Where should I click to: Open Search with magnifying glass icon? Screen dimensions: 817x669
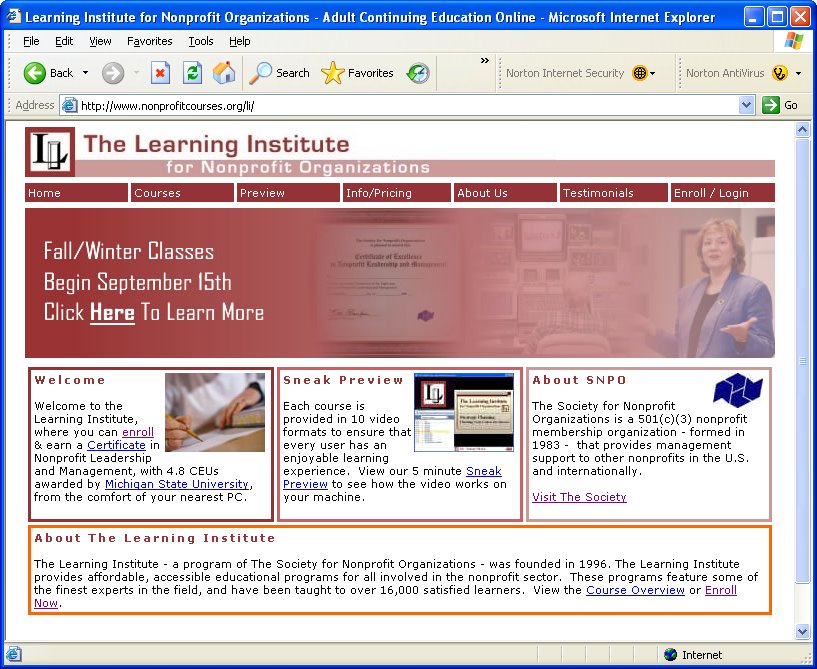click(x=260, y=73)
